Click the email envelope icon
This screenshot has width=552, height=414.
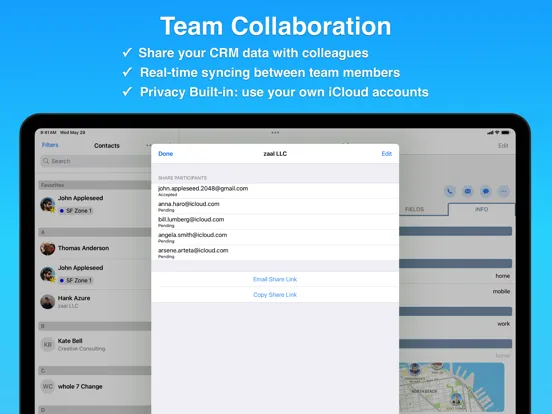(468, 191)
